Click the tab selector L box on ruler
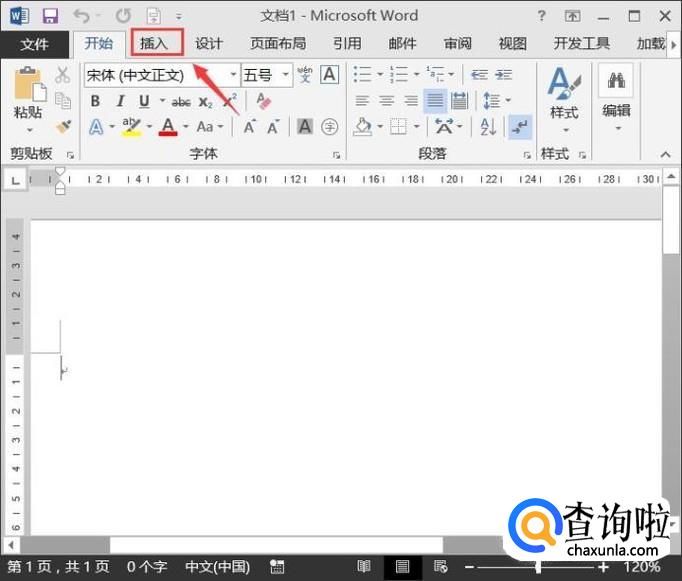 click(15, 180)
